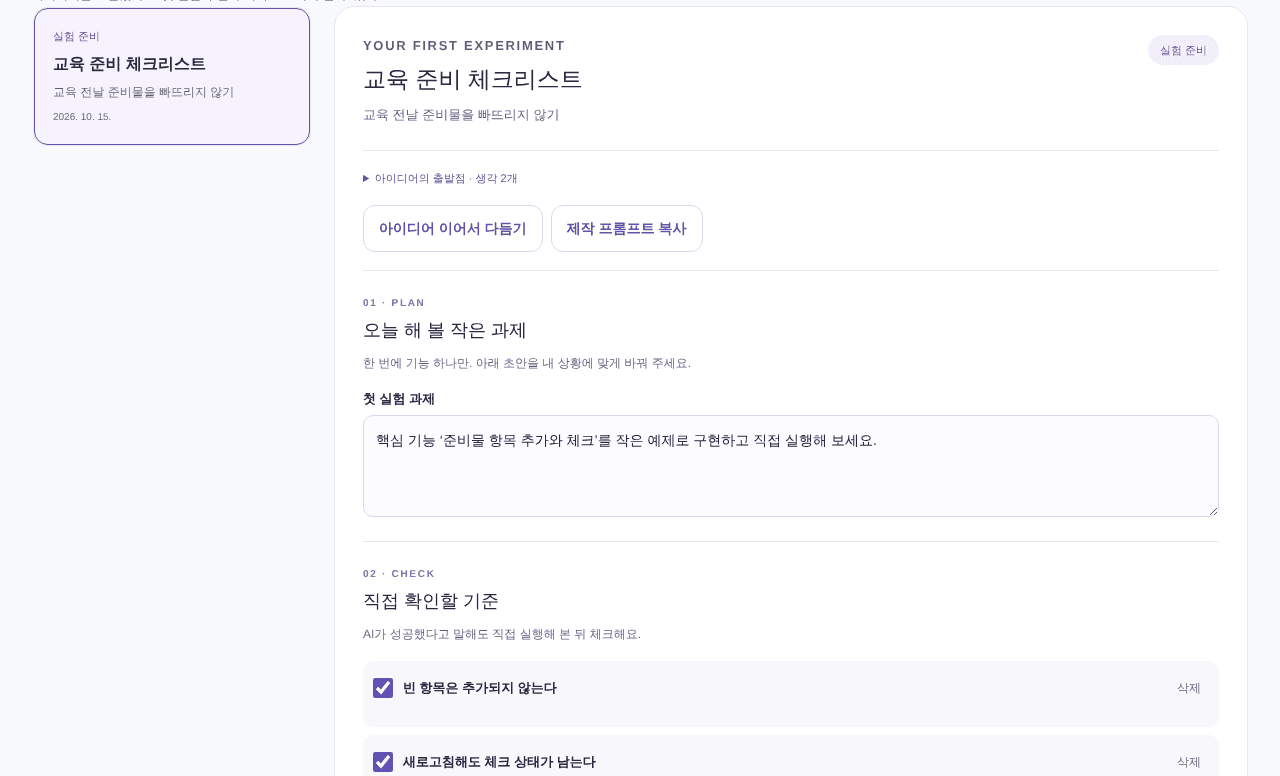
Task: Click the 직접 확인할 기준 heading
Action: tap(431, 601)
